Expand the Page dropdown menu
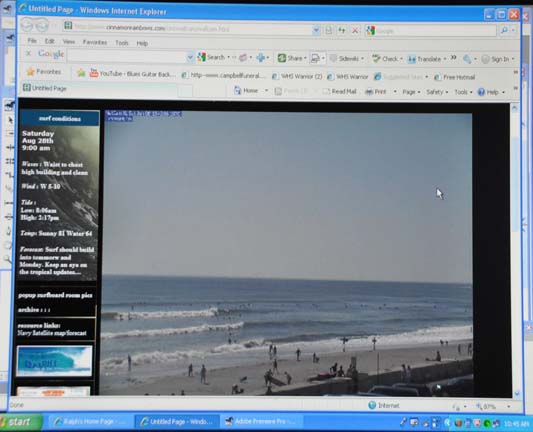Image resolution: width=533 pixels, height=432 pixels. pos(411,92)
